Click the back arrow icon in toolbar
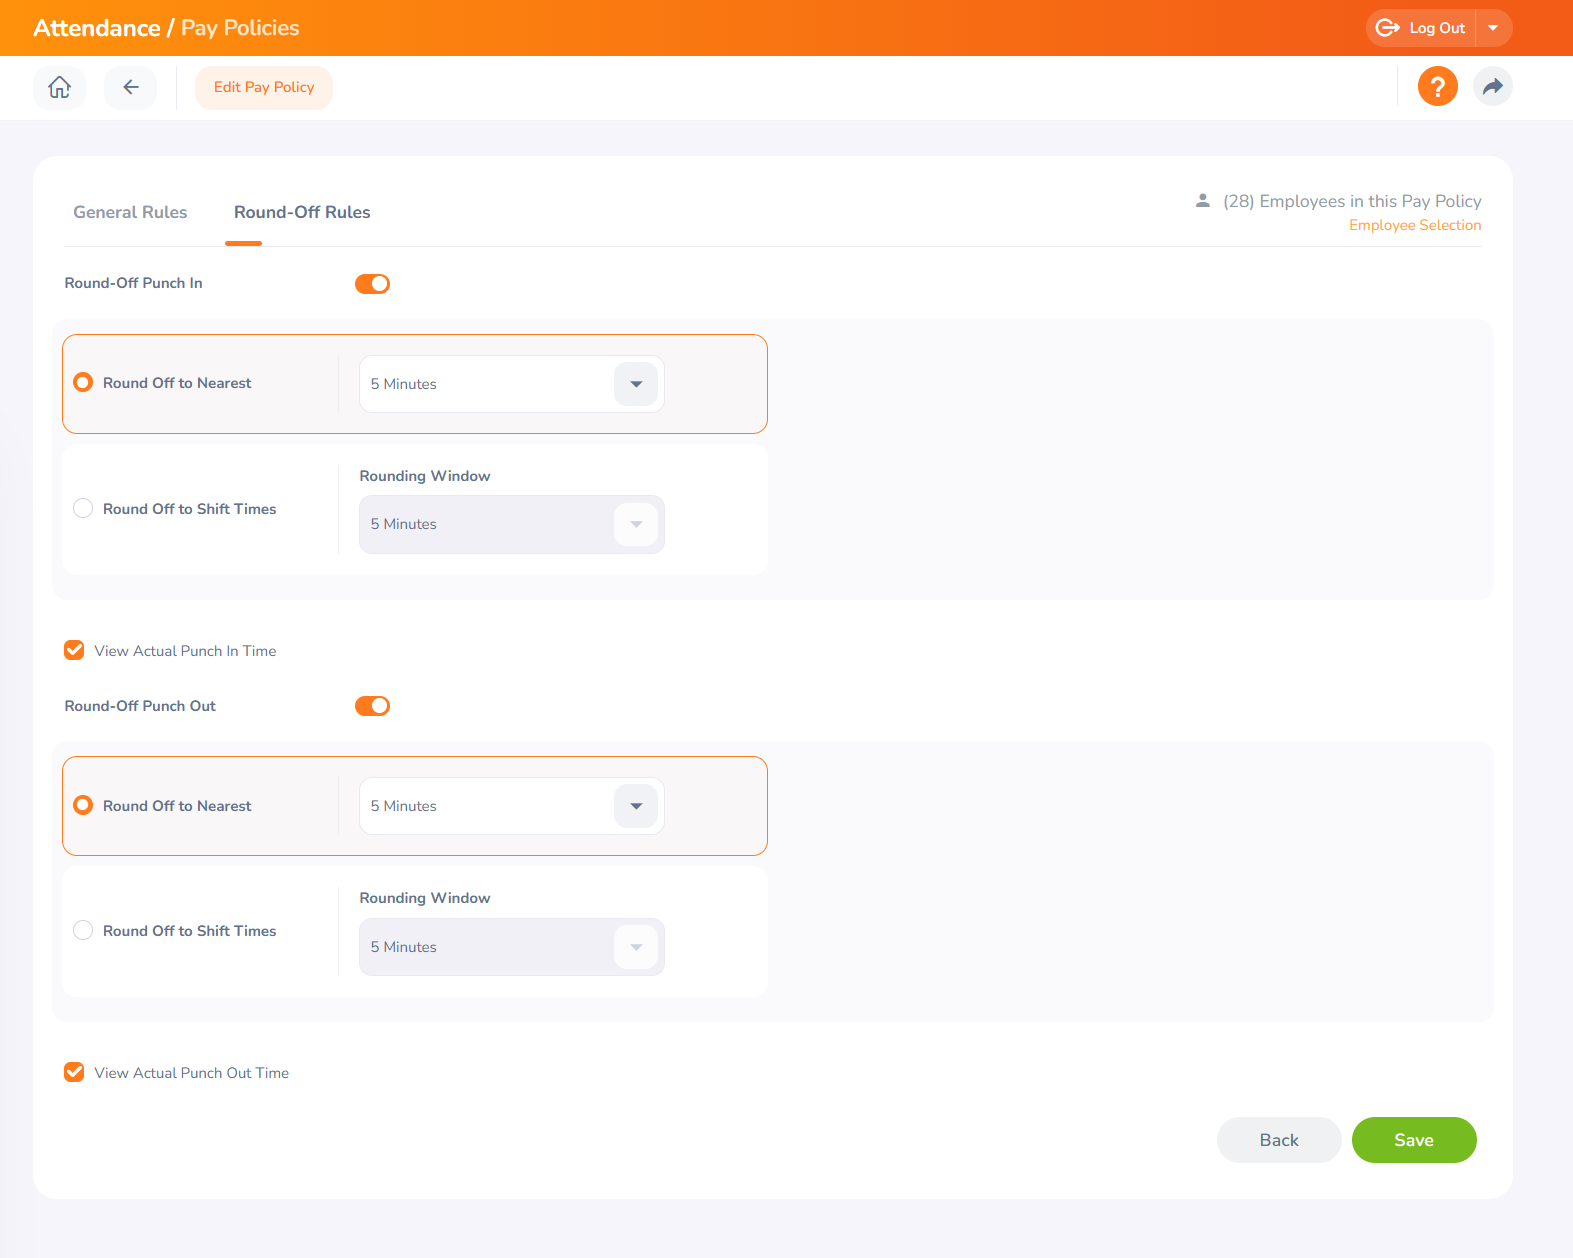This screenshot has width=1573, height=1258. click(131, 88)
